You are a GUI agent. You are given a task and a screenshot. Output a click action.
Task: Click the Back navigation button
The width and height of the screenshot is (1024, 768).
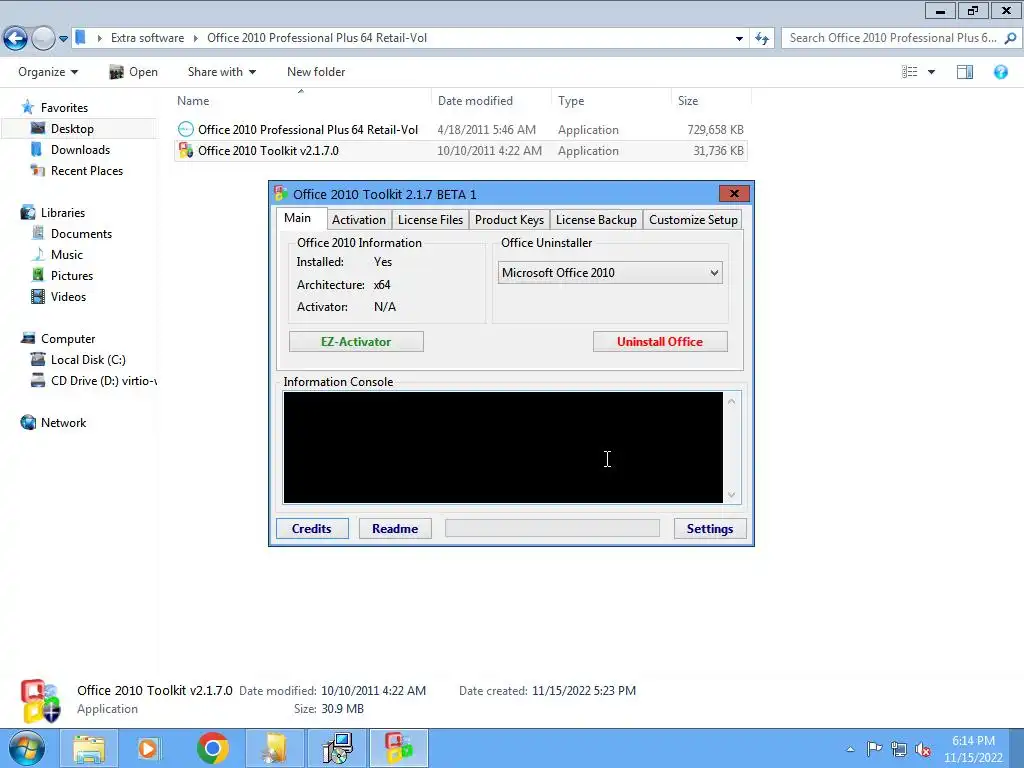[x=16, y=39]
